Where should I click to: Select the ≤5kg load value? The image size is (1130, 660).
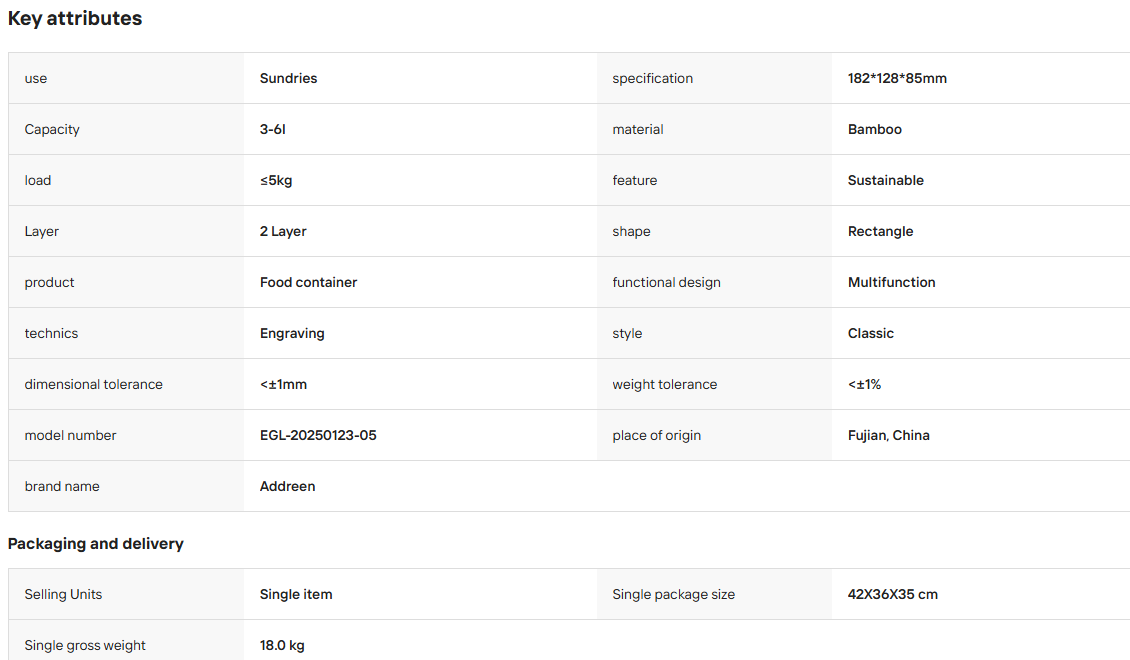pyautogui.click(x=276, y=181)
